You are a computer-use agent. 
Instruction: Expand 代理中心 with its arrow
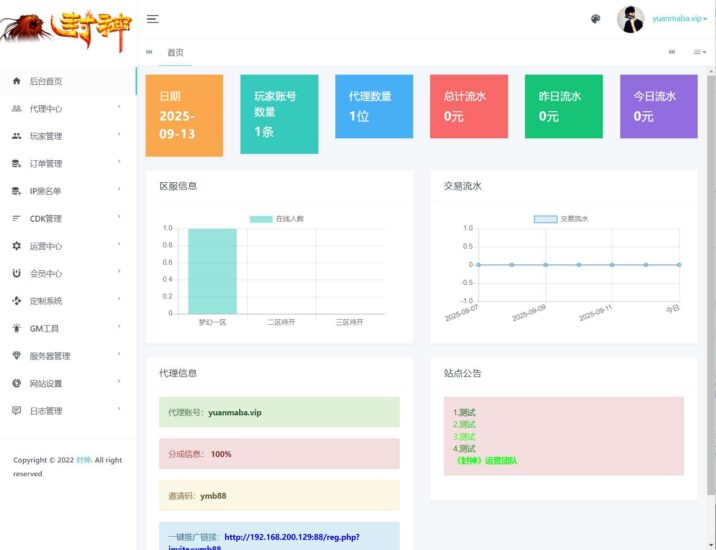tap(119, 107)
